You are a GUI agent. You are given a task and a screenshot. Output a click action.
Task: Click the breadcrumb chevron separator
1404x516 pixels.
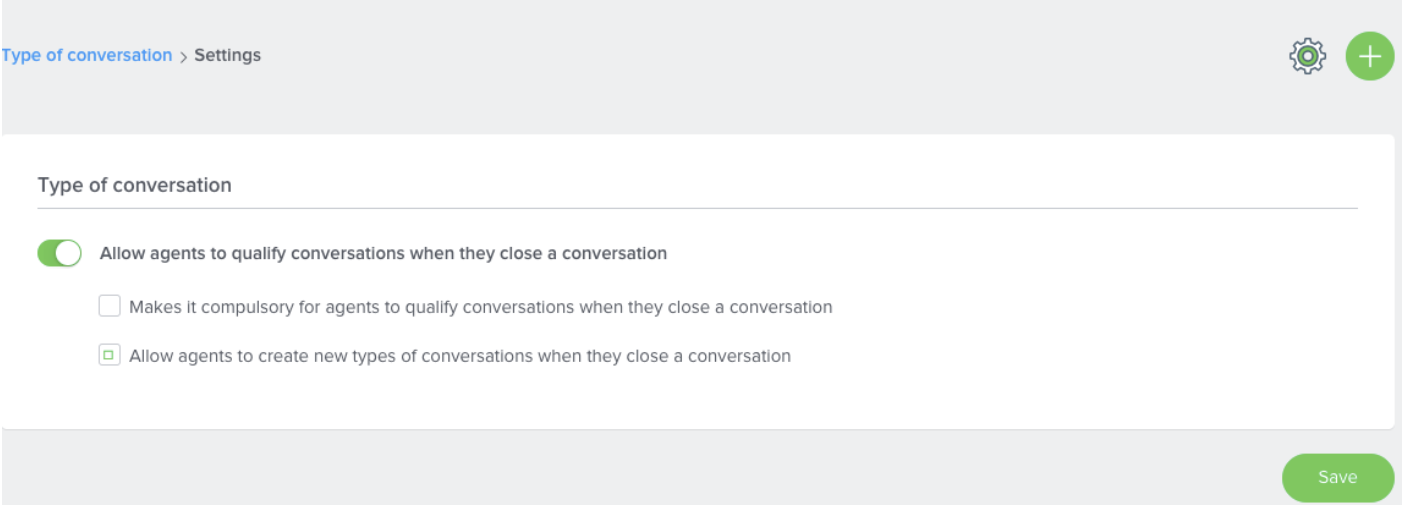coord(183,57)
